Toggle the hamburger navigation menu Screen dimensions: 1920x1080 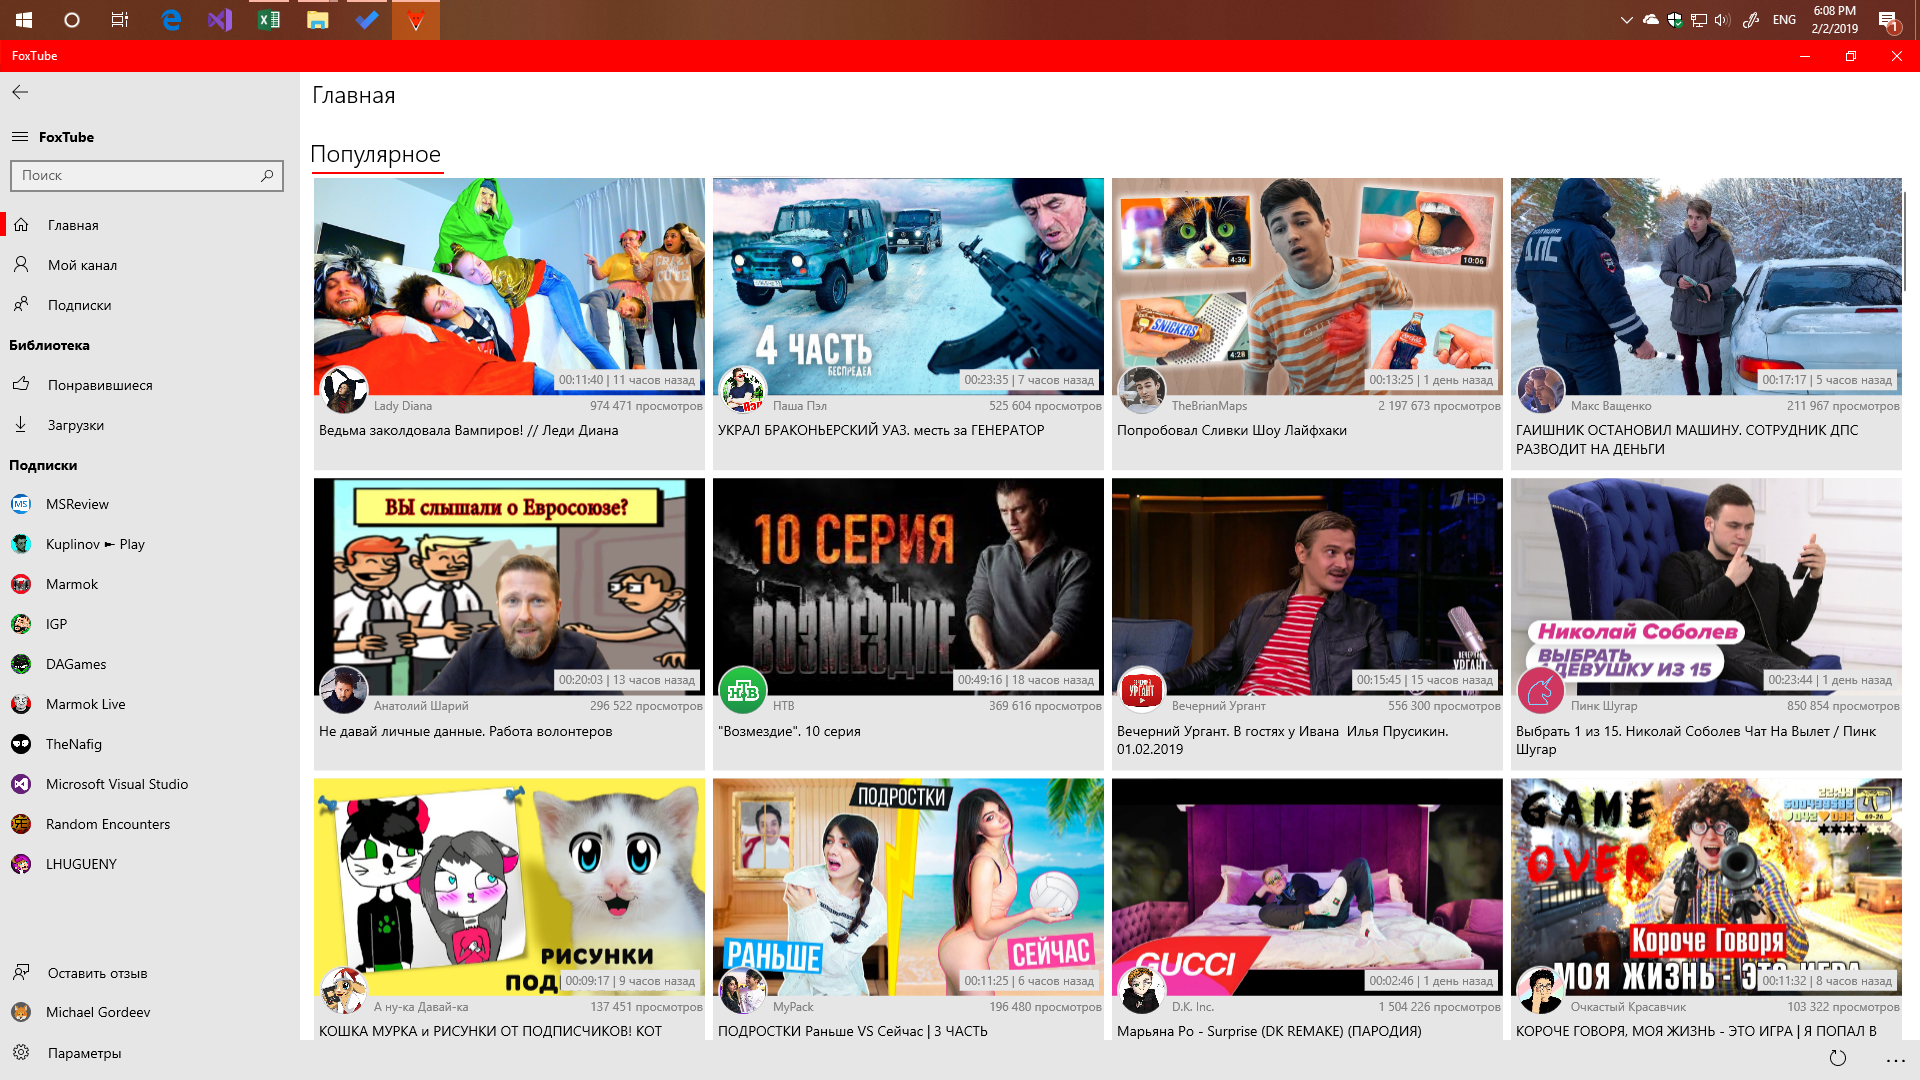(20, 137)
